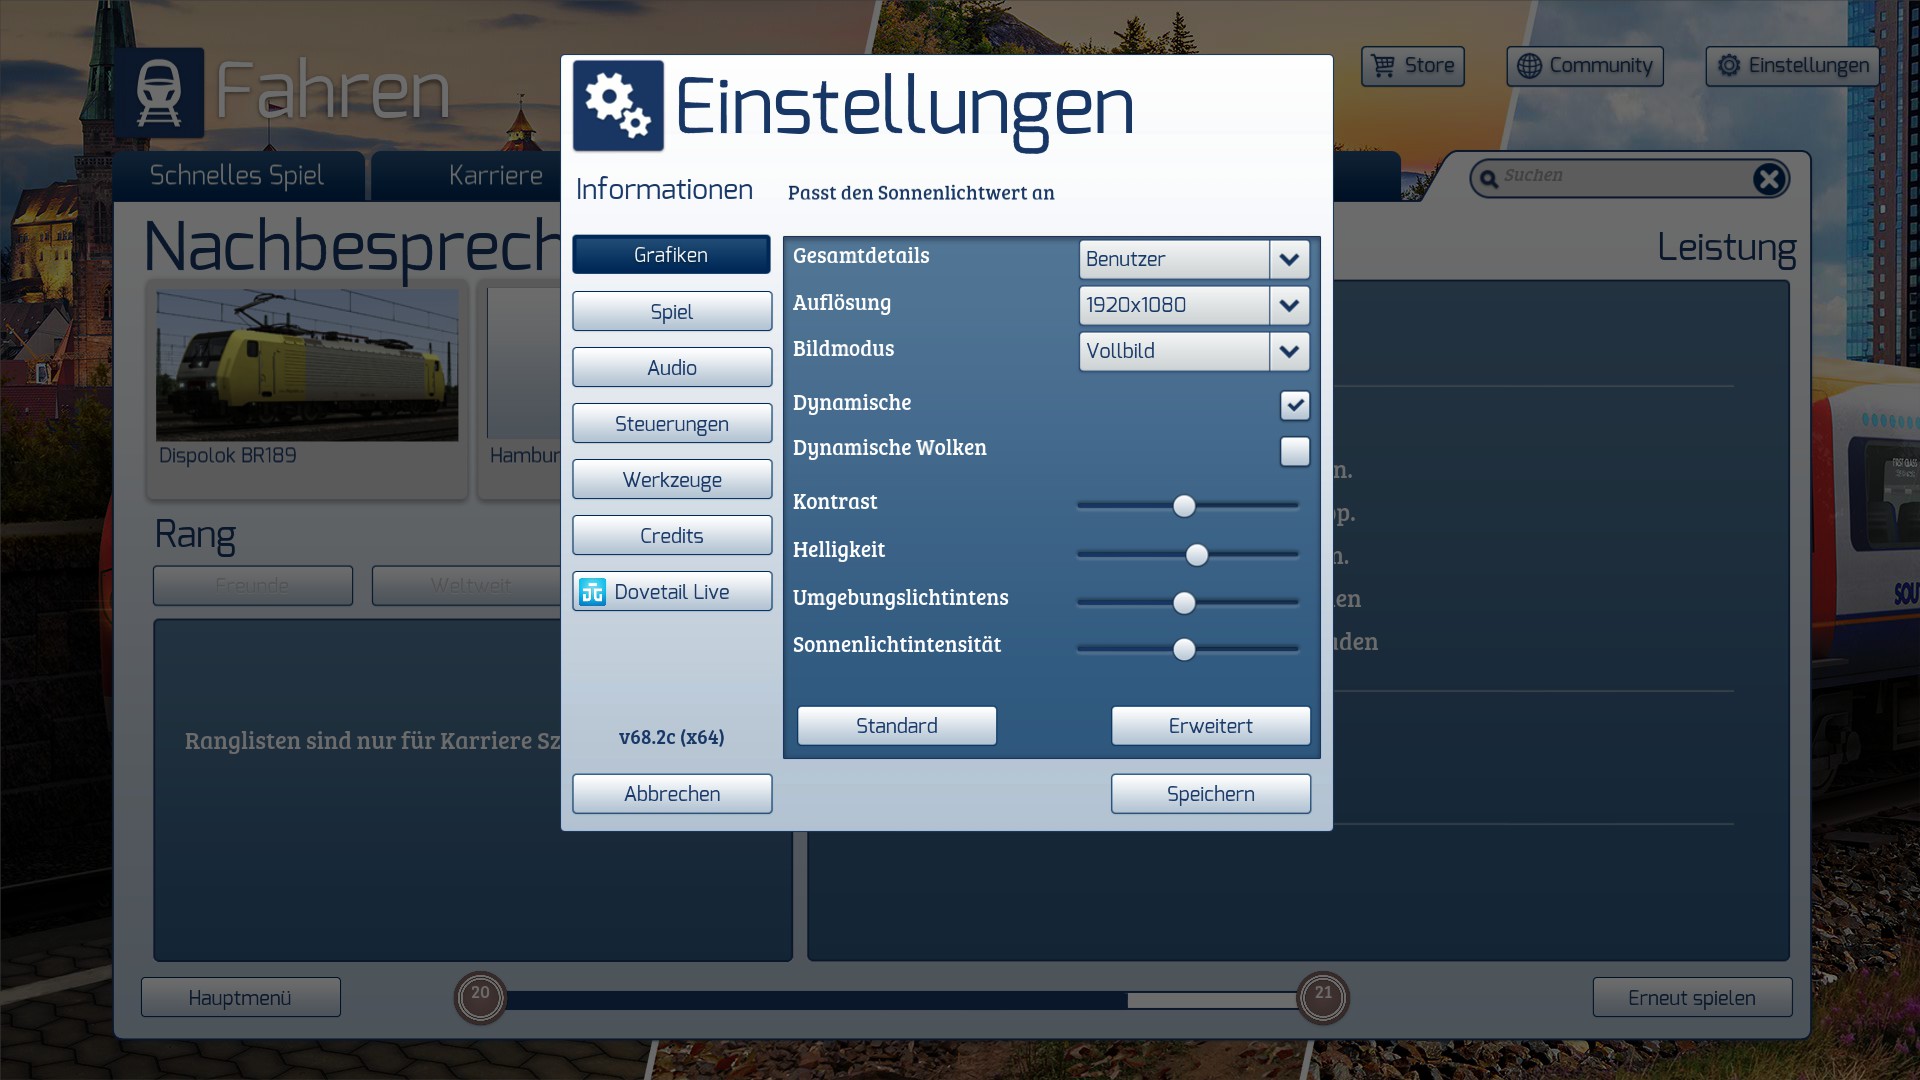The image size is (1920, 1080).
Task: Click the Dovetail Live logo icon
Action: tap(593, 592)
